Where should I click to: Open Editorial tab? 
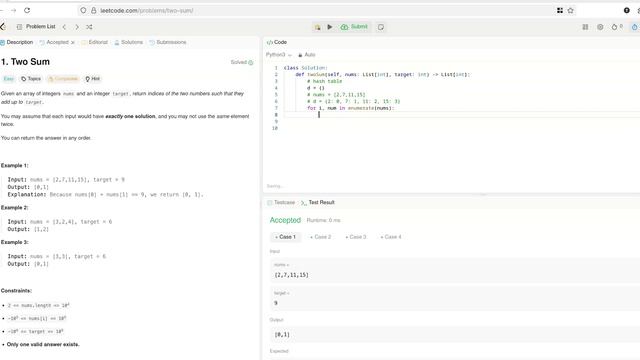[x=95, y=42]
